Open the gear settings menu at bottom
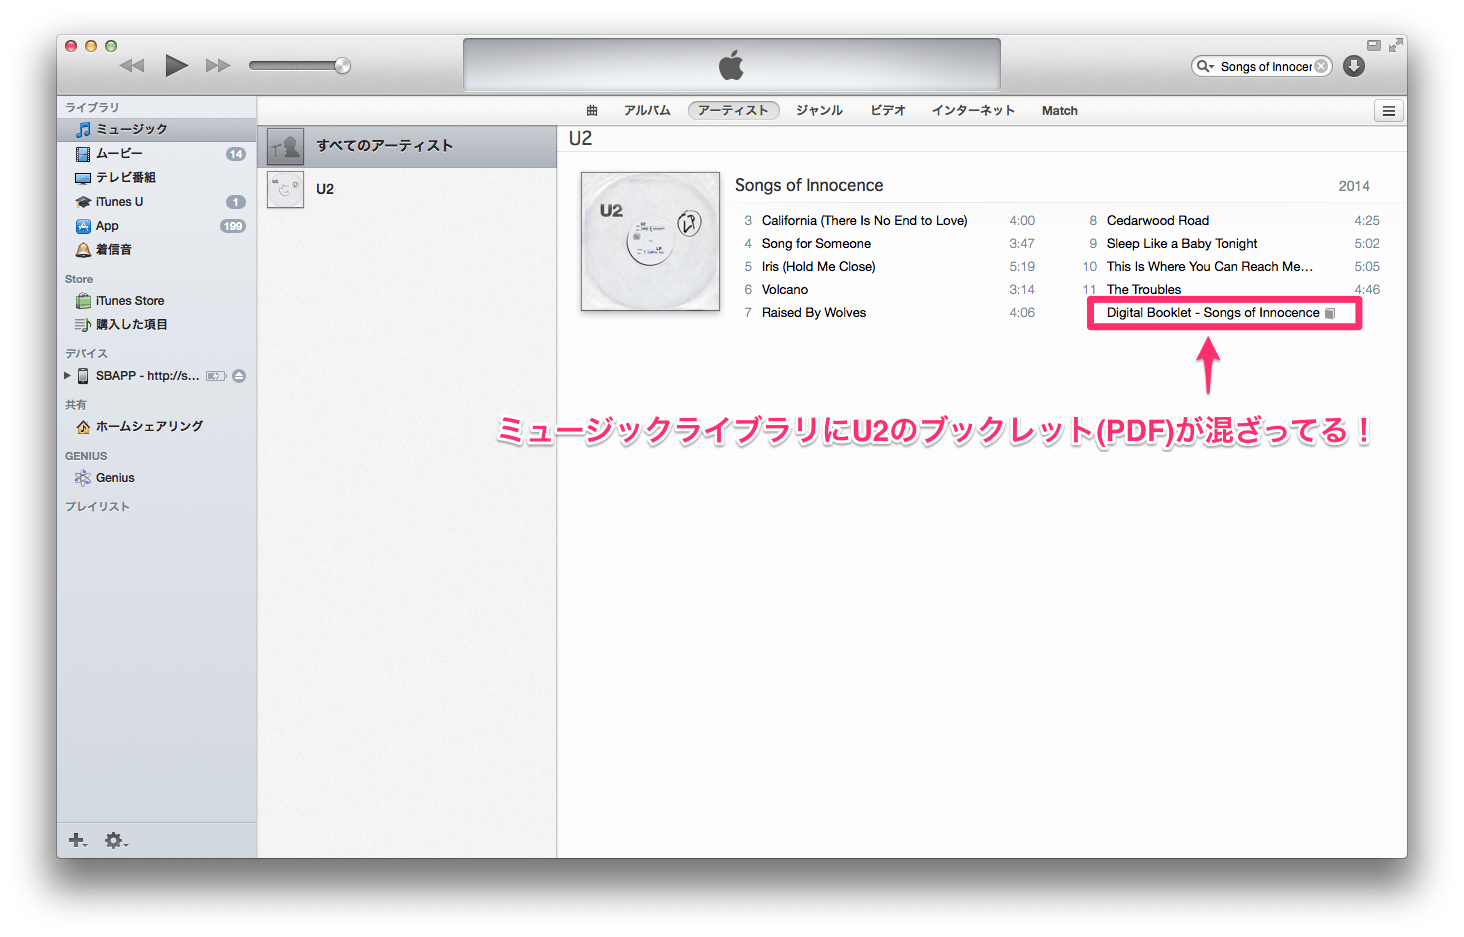Screen dimensions: 1464x937 (x=116, y=840)
